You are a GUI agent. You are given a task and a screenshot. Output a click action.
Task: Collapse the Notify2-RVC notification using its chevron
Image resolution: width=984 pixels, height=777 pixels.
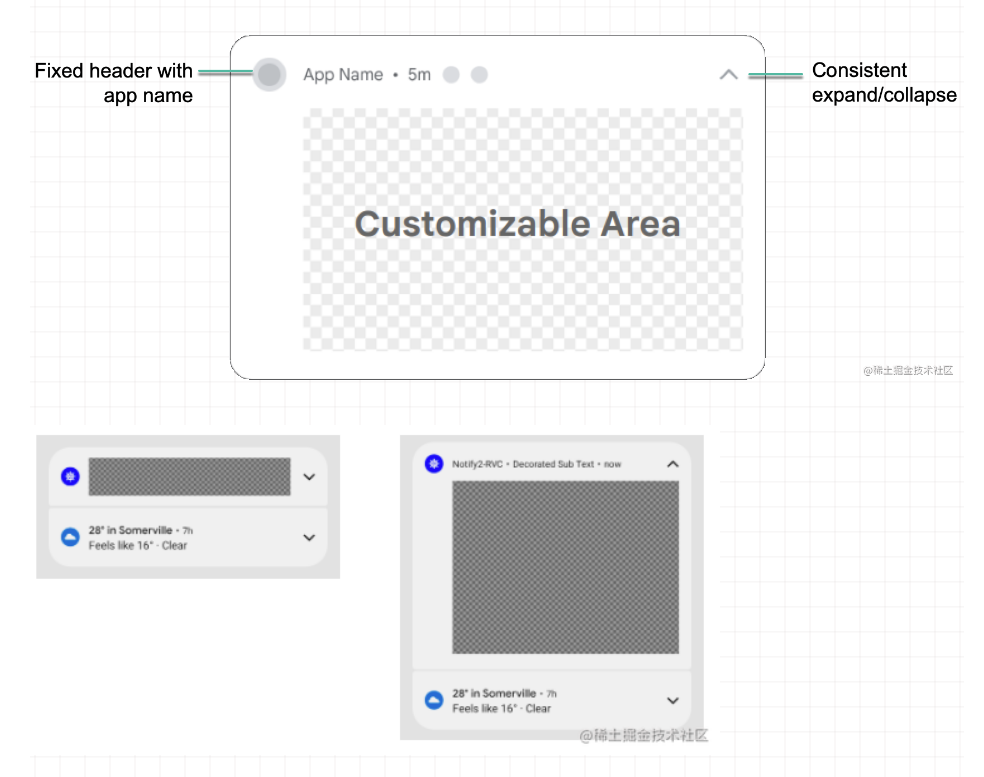coord(672,464)
